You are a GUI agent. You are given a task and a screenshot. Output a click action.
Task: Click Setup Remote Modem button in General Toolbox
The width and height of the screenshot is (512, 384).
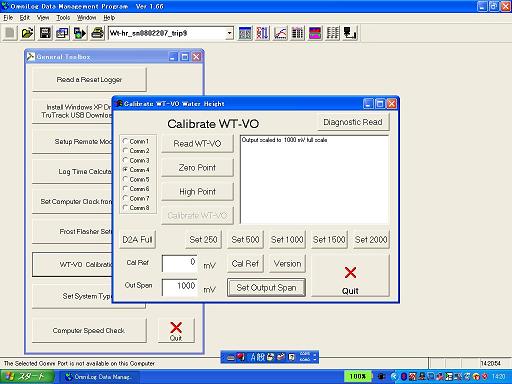point(72,141)
